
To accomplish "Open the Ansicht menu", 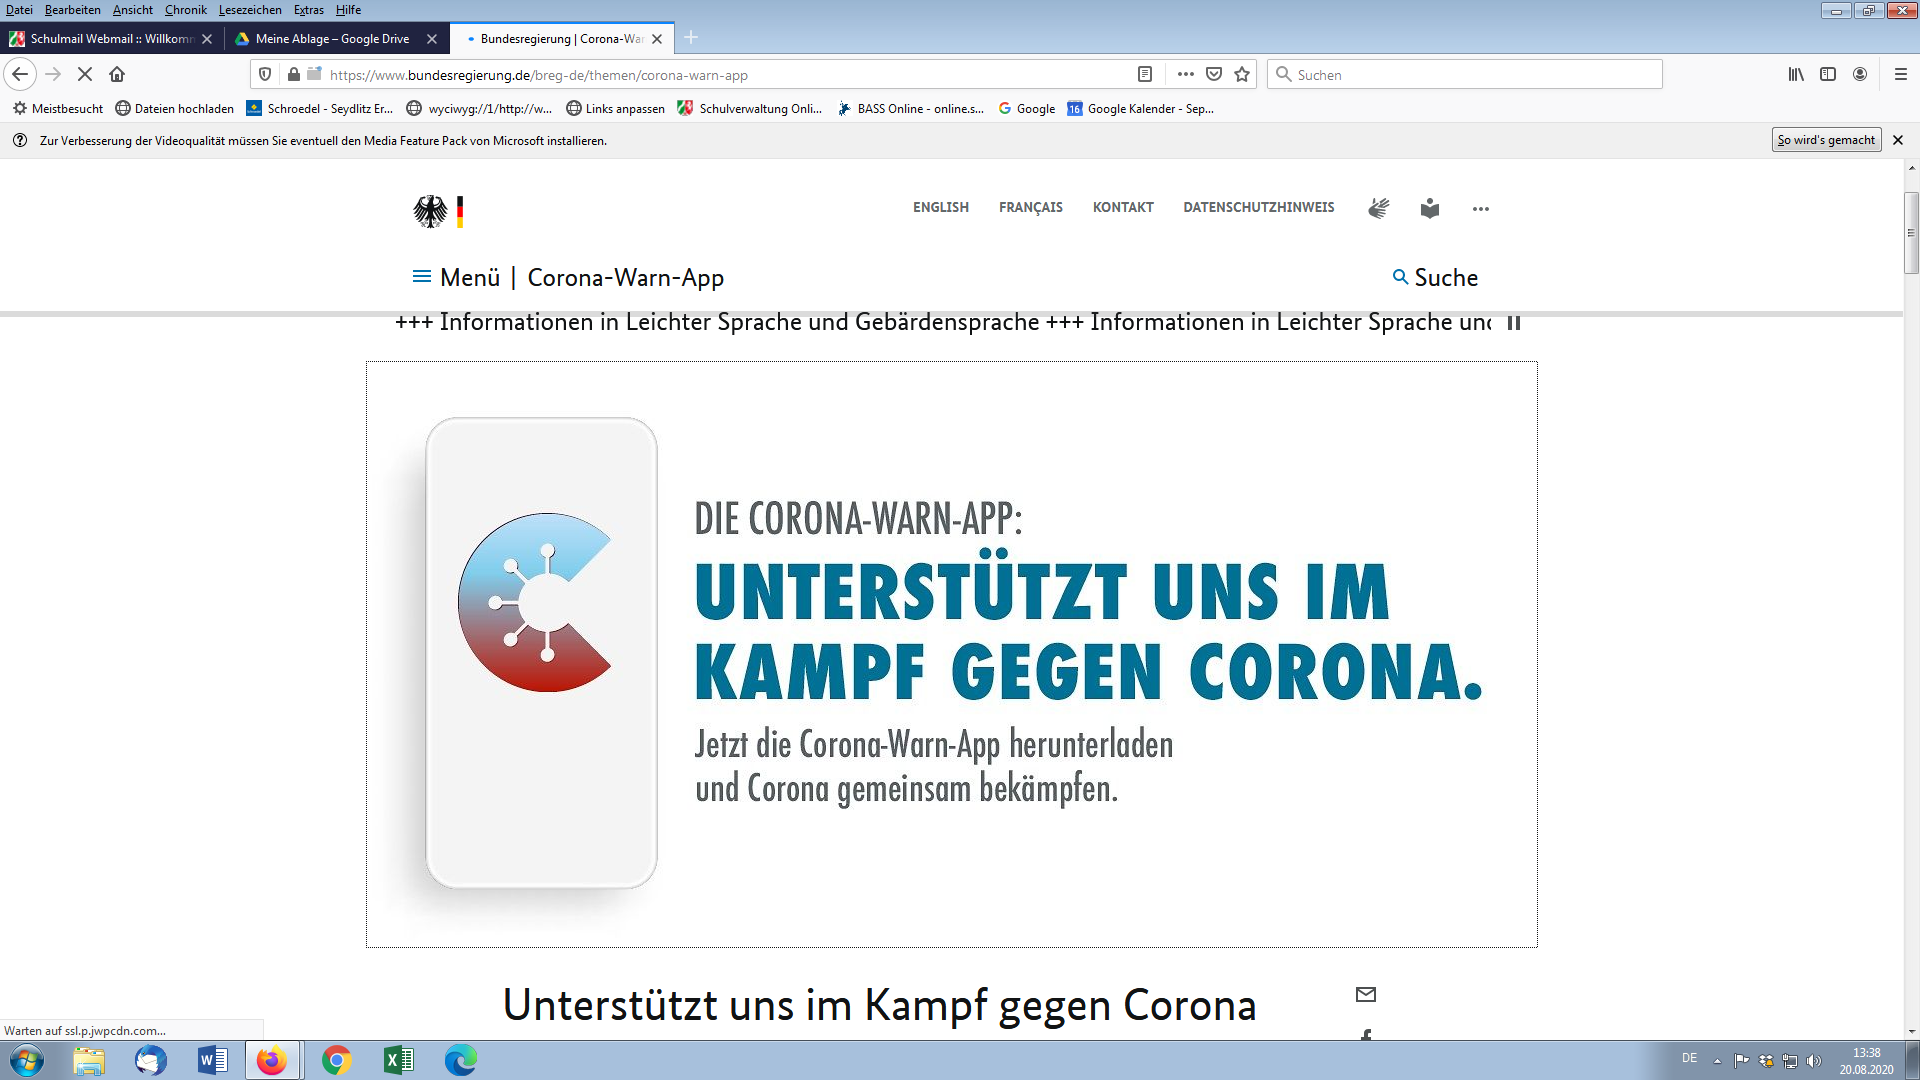I will coord(133,10).
